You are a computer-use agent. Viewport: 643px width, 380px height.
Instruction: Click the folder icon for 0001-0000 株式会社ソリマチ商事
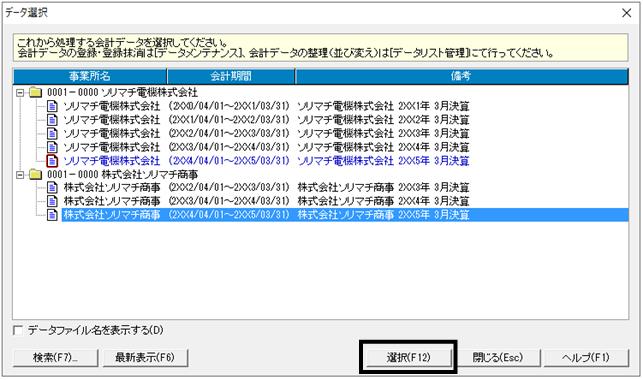click(36, 175)
